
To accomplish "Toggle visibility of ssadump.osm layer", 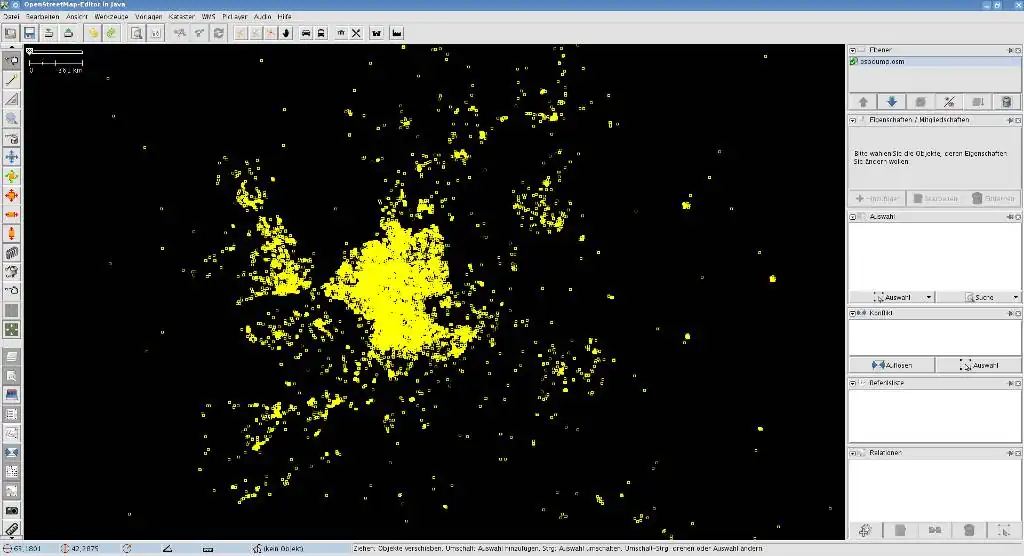I will coord(854,62).
